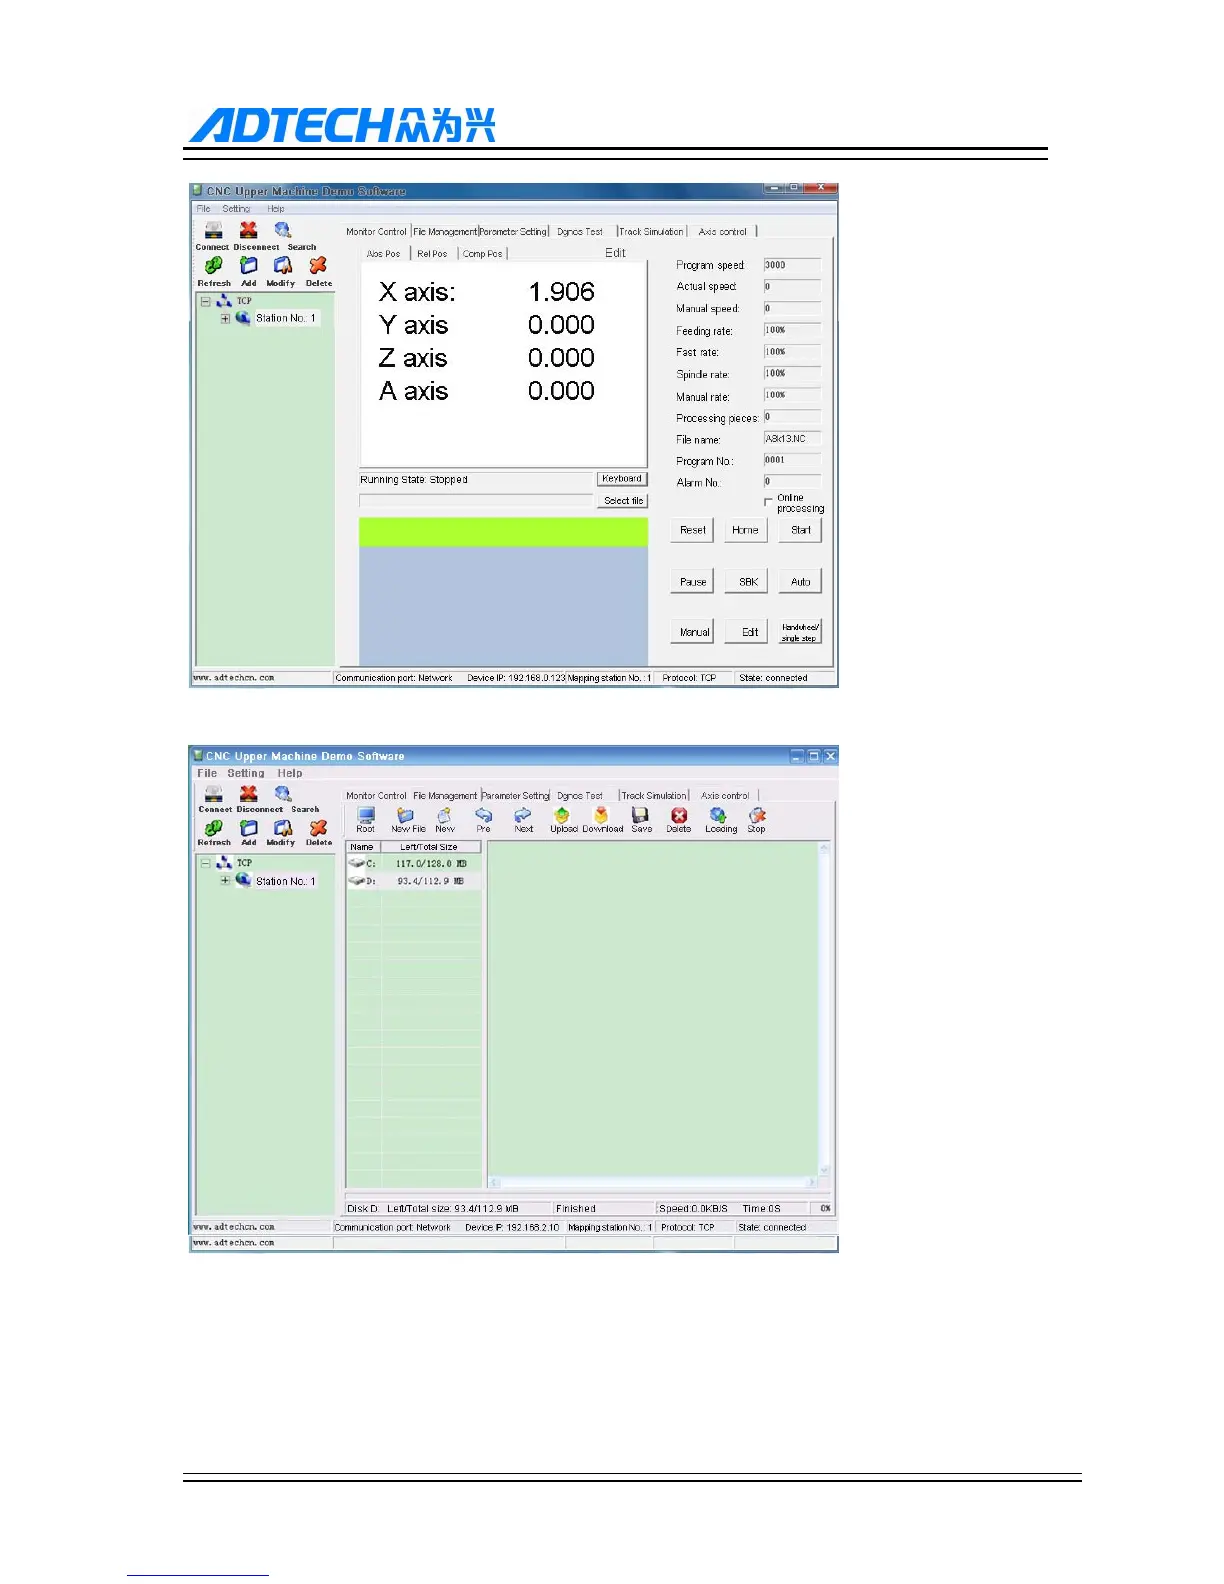
Task: Click sidebar Delete icon in Monitor Control window
Action: (x=318, y=265)
